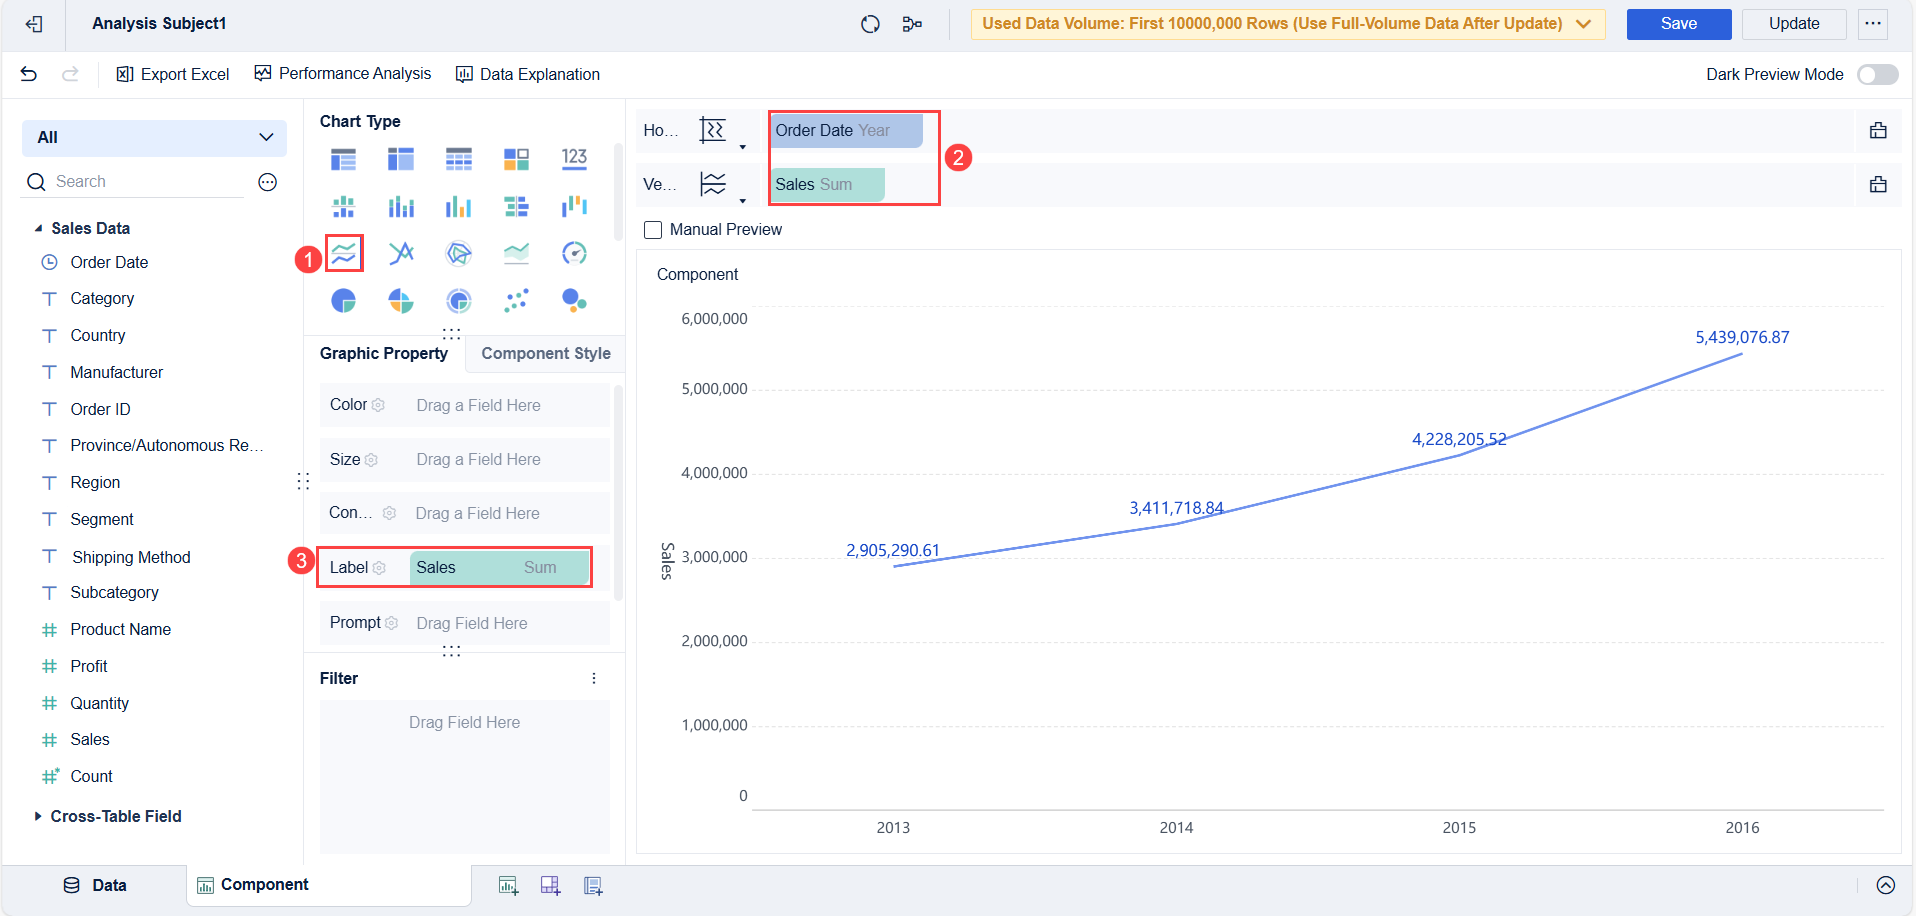Screen dimensions: 1916x916
Task: Select the pie chart type
Action: pos(343,300)
